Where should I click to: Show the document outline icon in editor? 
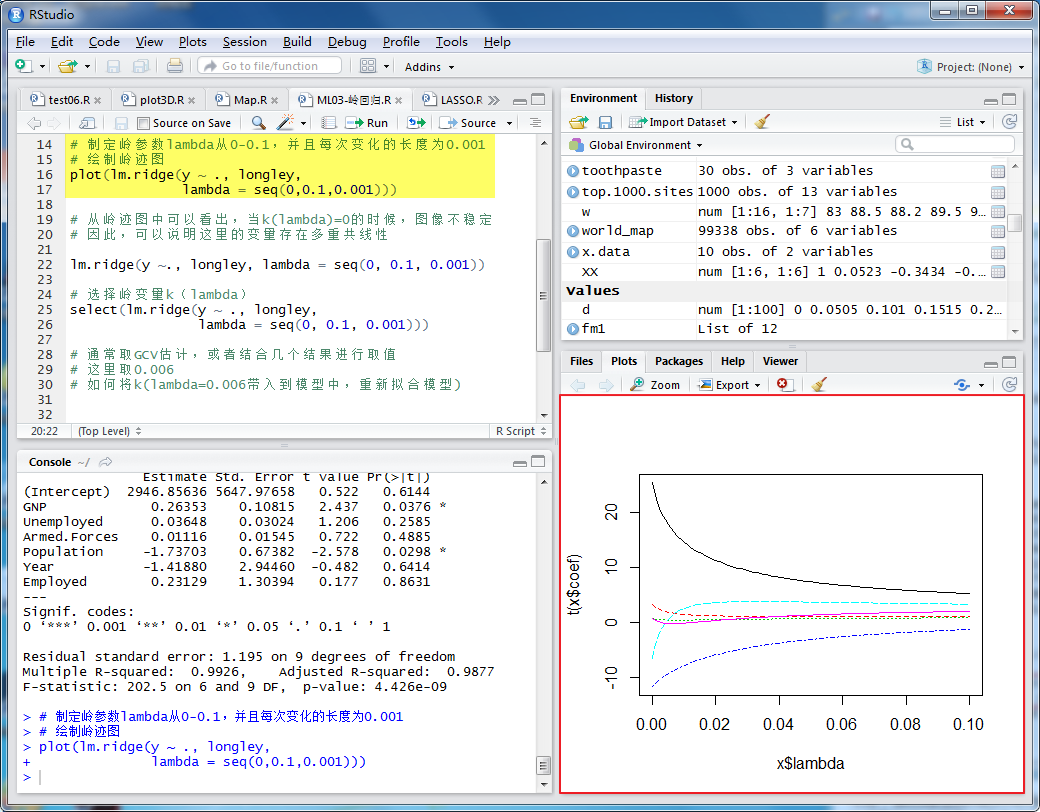pyautogui.click(x=535, y=123)
